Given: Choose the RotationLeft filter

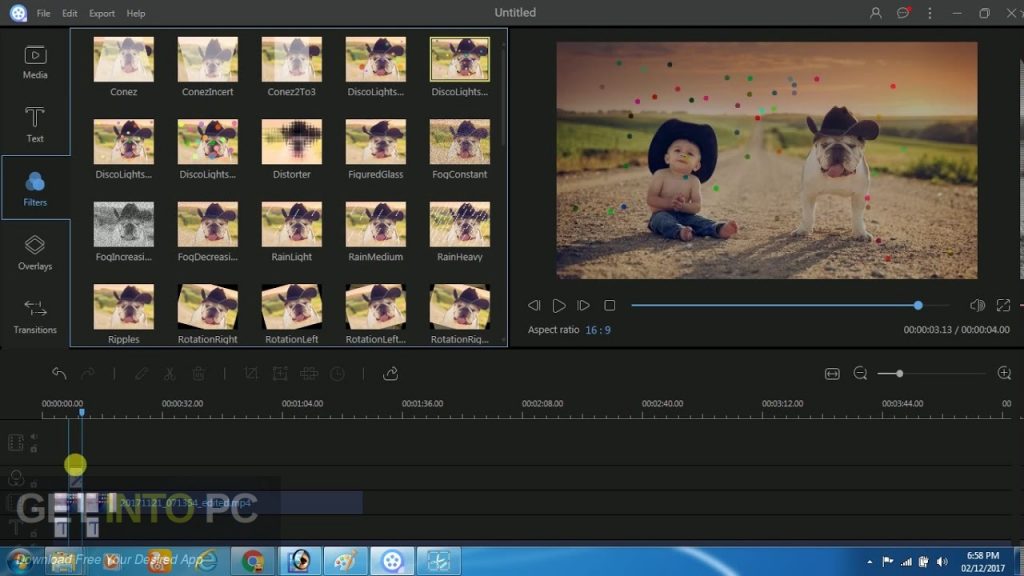Looking at the screenshot, I should (x=291, y=307).
